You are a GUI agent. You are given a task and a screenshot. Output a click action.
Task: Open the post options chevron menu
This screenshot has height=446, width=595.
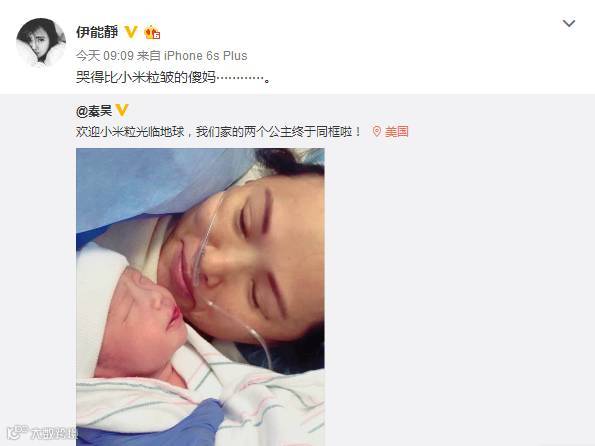(x=568, y=24)
